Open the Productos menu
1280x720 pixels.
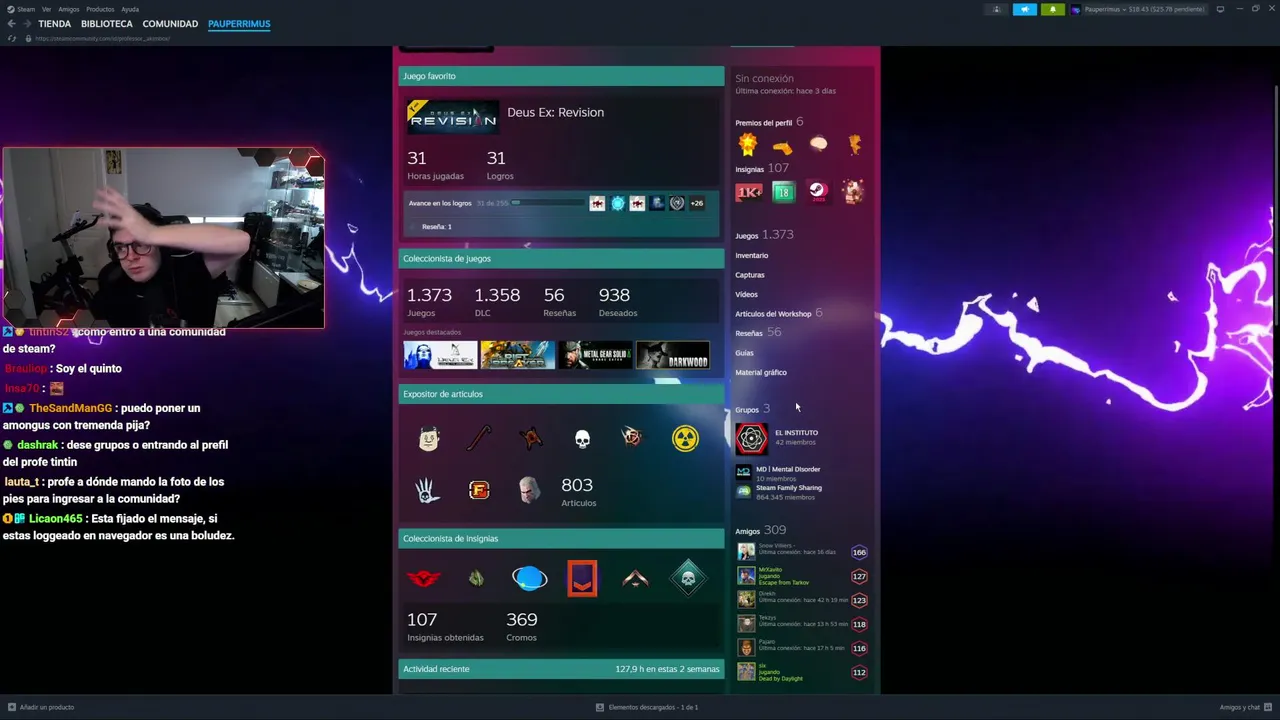(100, 9)
